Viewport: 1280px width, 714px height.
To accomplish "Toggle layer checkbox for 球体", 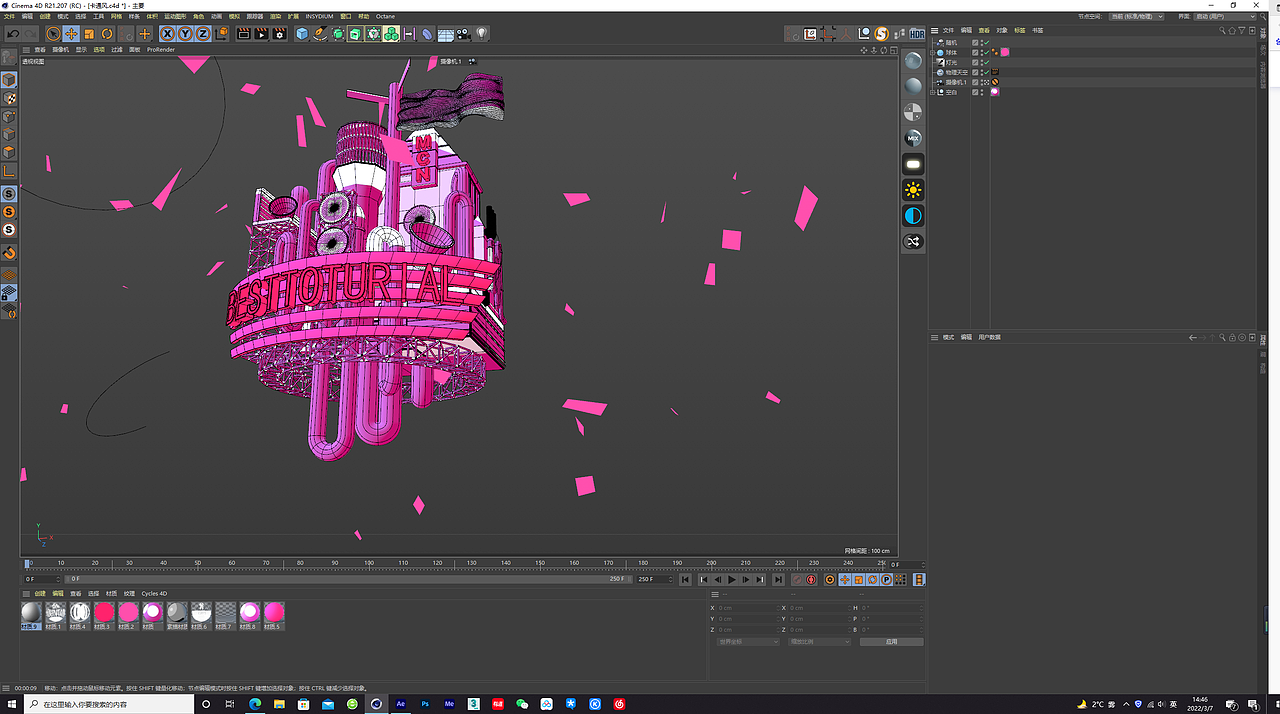I will [x=975, y=52].
